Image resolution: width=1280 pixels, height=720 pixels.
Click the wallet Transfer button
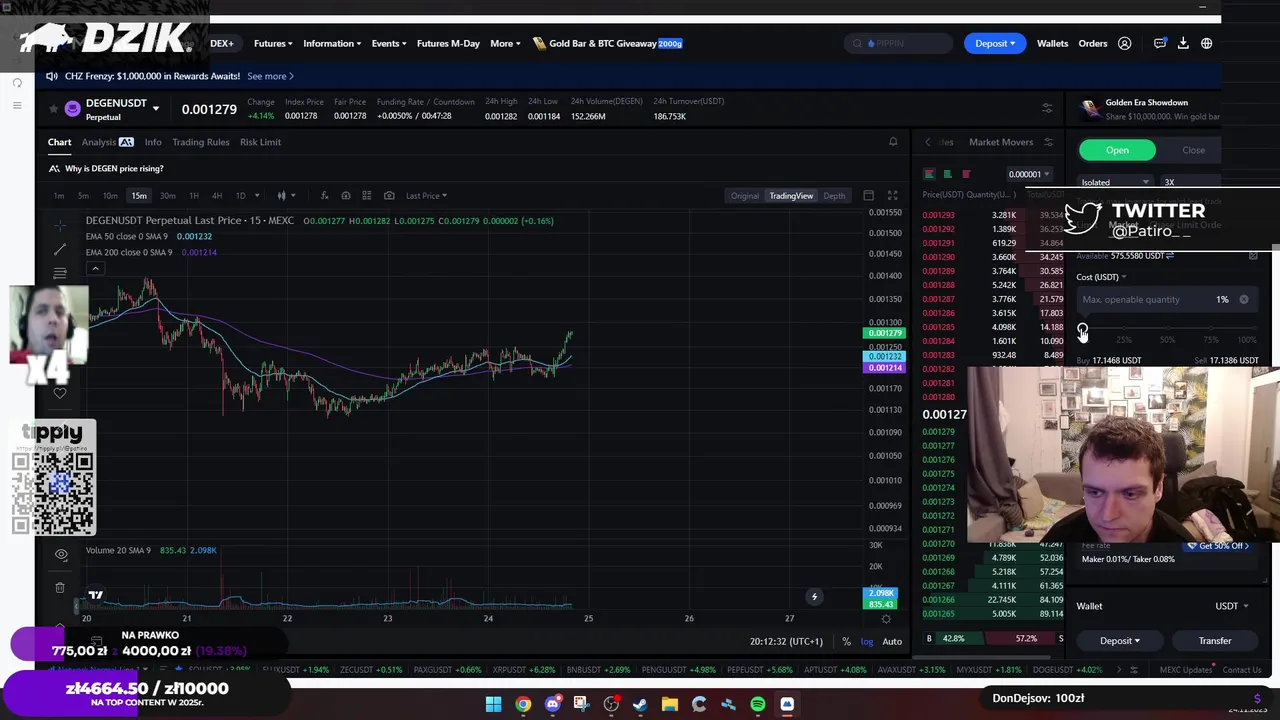(x=1215, y=641)
